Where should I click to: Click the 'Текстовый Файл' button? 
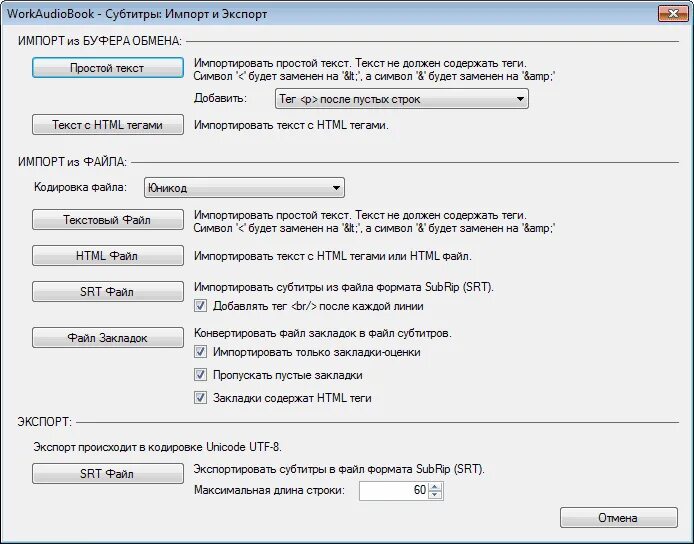108,220
